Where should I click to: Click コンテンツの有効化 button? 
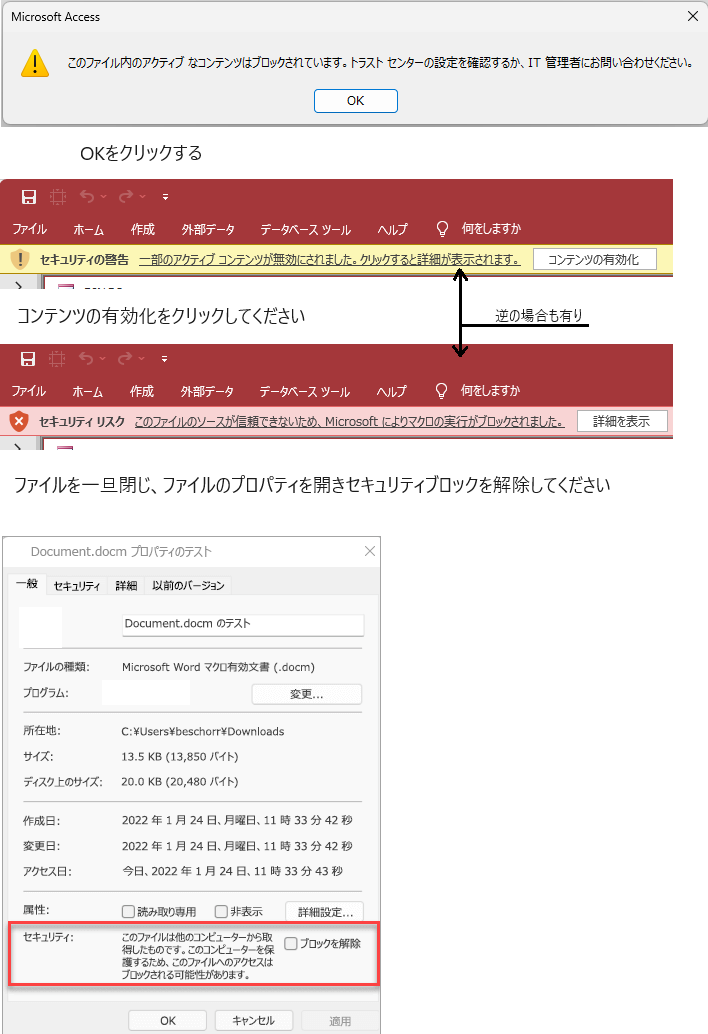[x=594, y=259]
